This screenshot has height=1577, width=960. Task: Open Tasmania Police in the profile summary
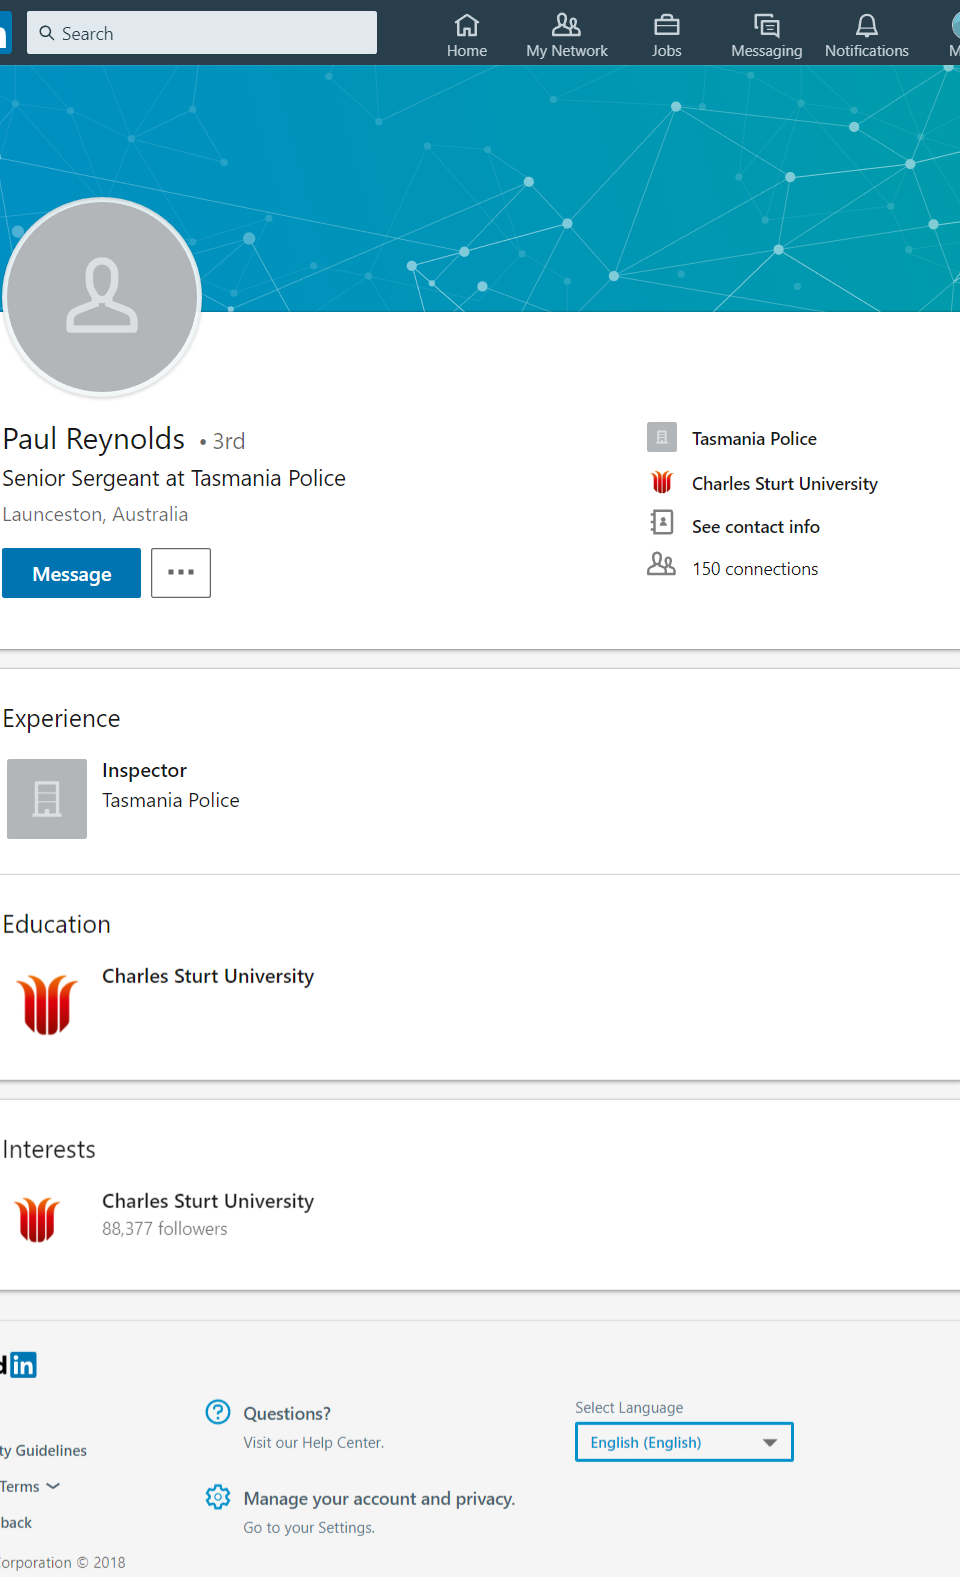coord(754,439)
